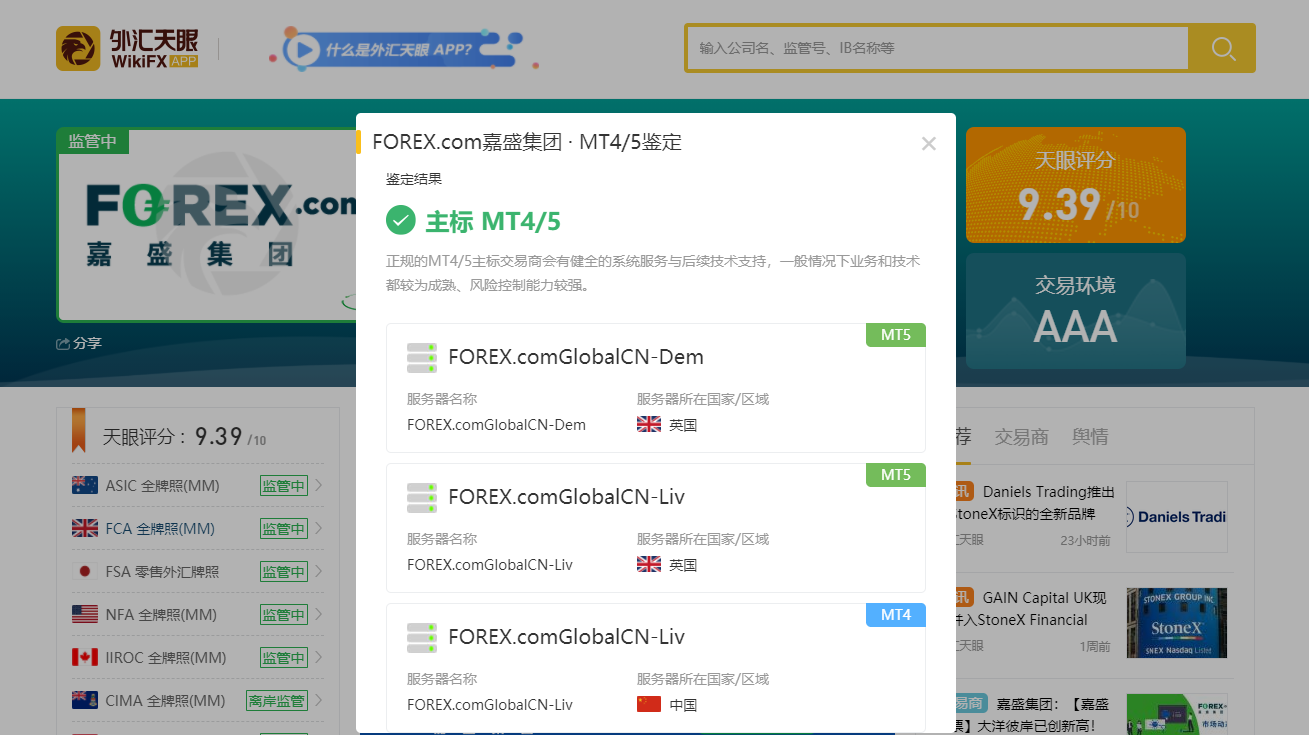Open GAIN Capital UK news article
Screen dimensions: 1309x735
click(x=1031, y=609)
